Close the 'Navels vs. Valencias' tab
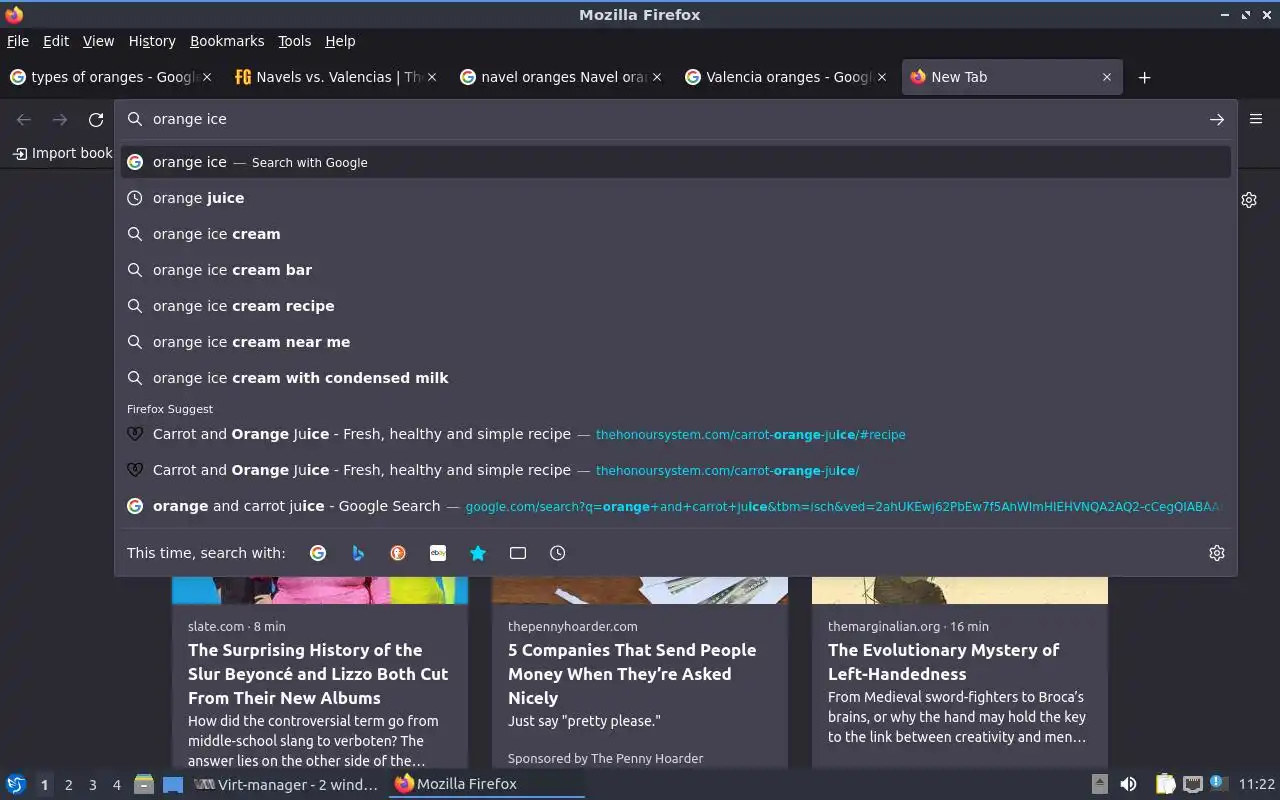The image size is (1280, 800). (x=432, y=77)
